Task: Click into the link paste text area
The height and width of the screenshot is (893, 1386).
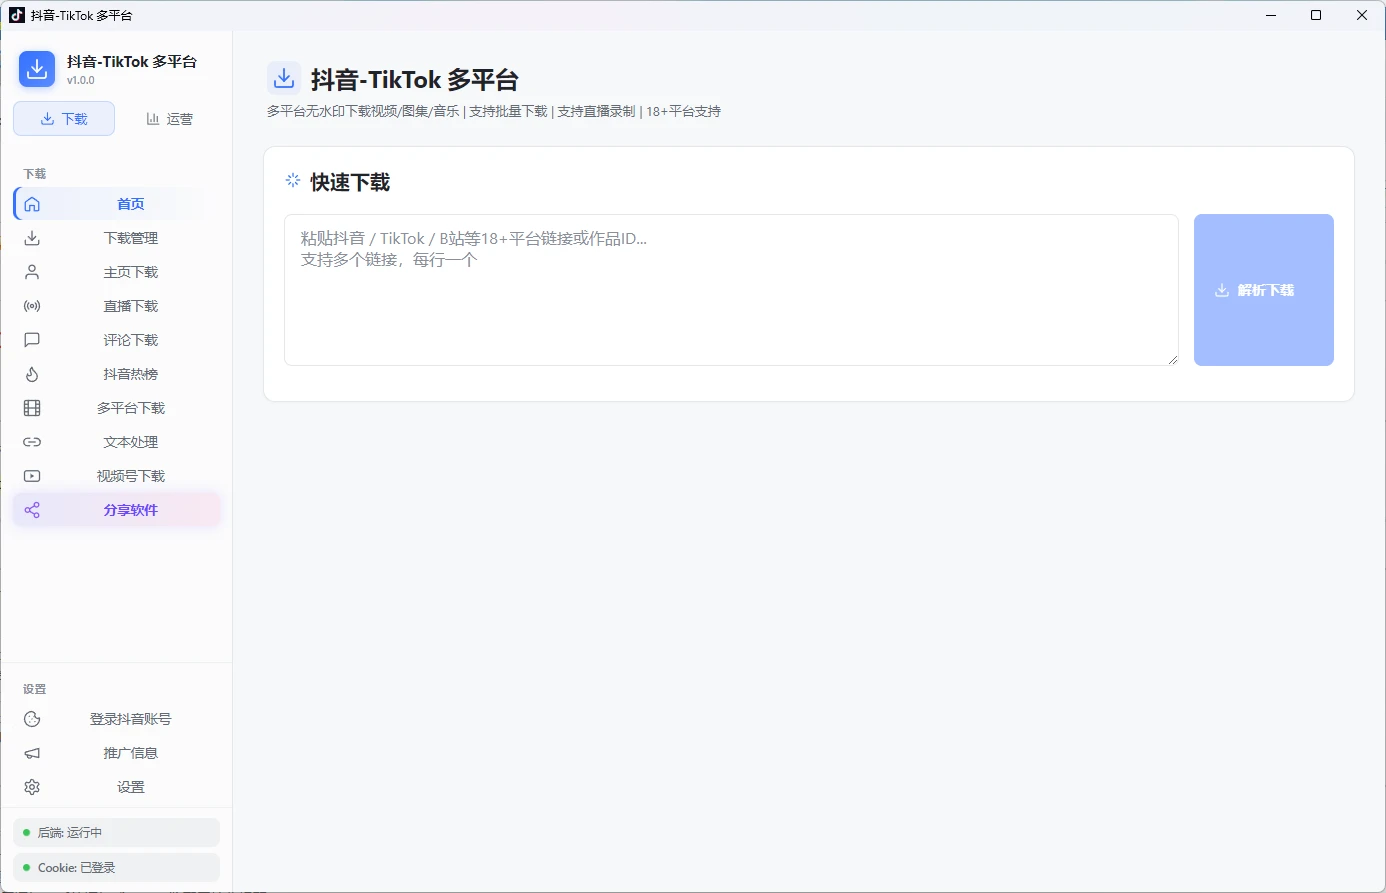Action: [731, 290]
